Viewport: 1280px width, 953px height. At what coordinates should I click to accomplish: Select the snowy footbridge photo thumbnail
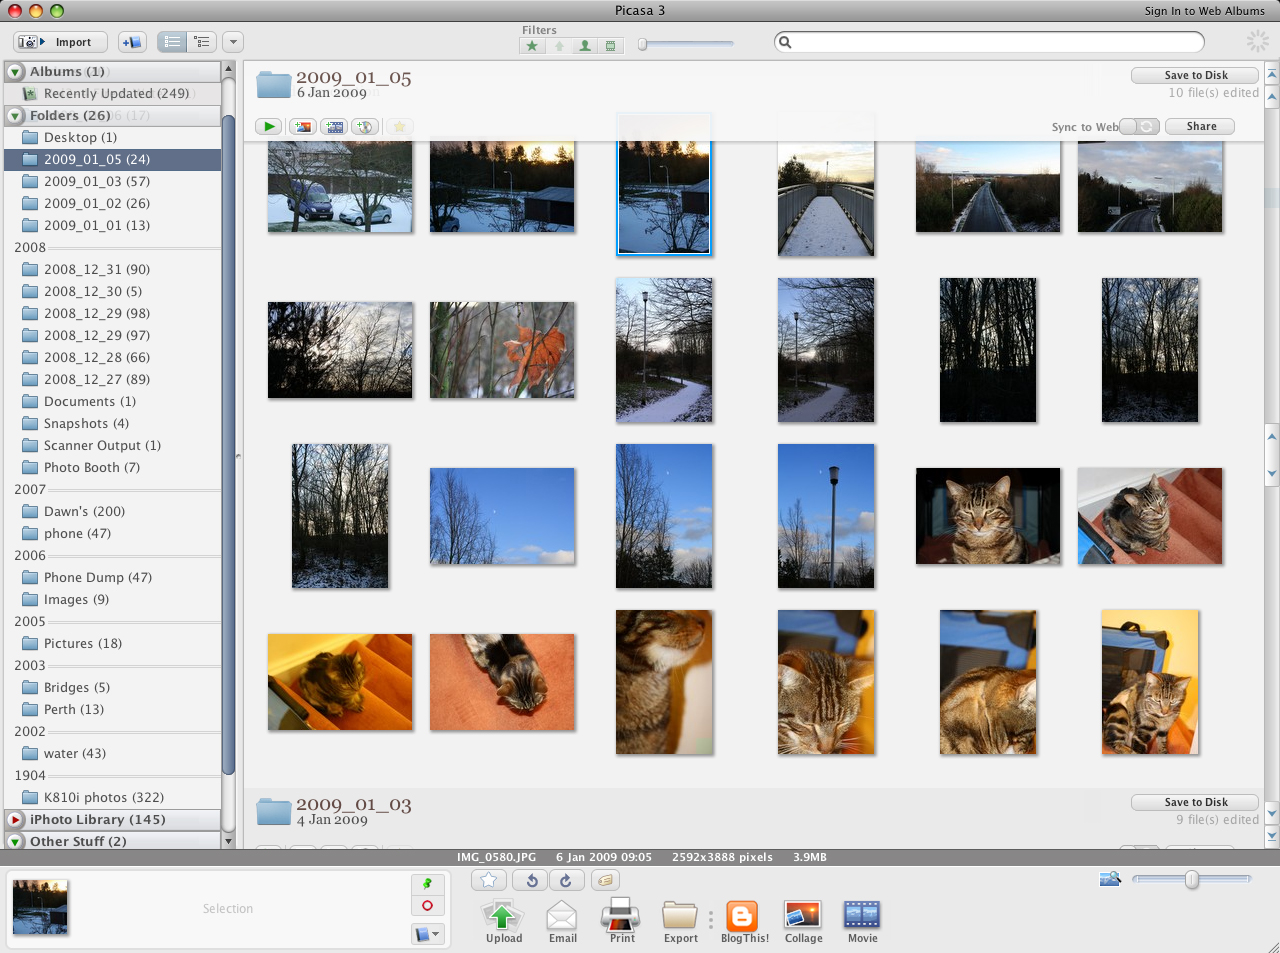[826, 184]
